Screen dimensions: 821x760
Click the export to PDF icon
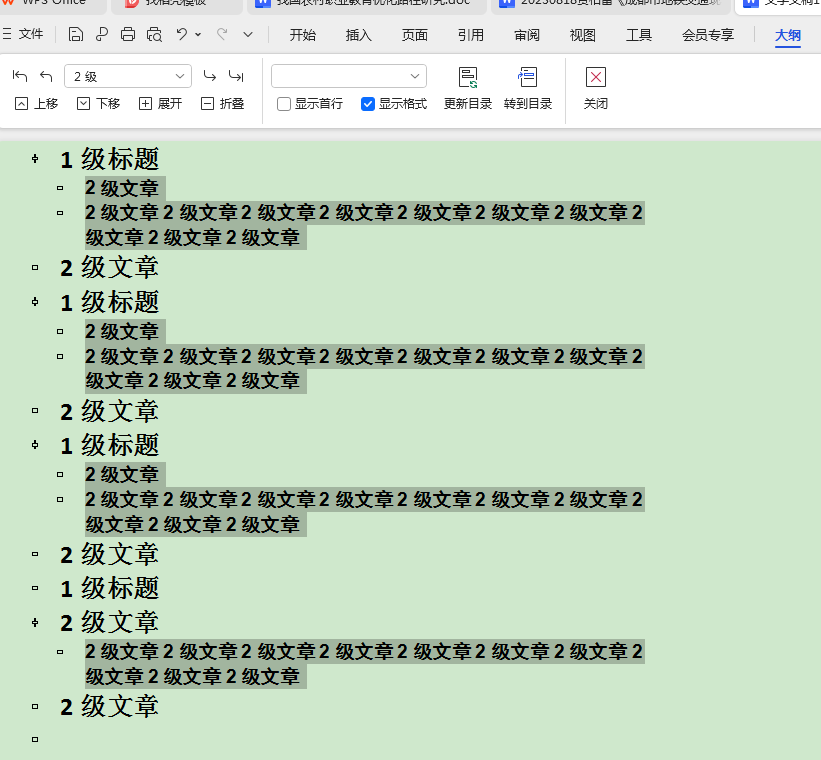click(x=102, y=35)
